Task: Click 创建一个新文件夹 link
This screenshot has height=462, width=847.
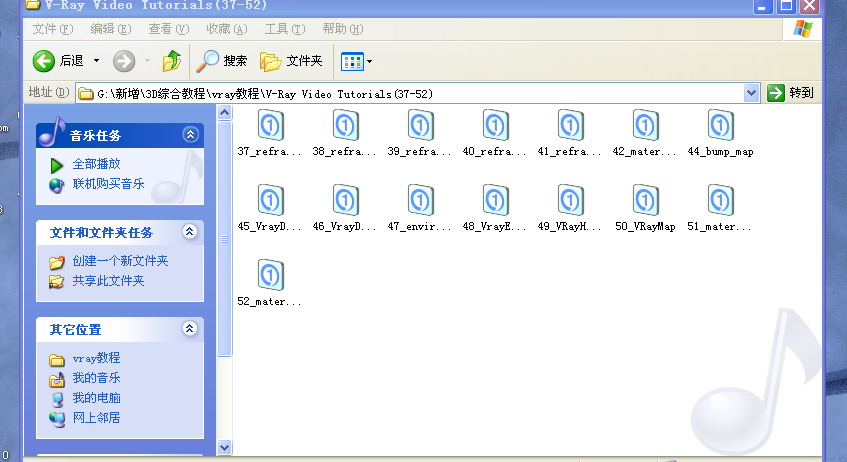Action: [120, 261]
